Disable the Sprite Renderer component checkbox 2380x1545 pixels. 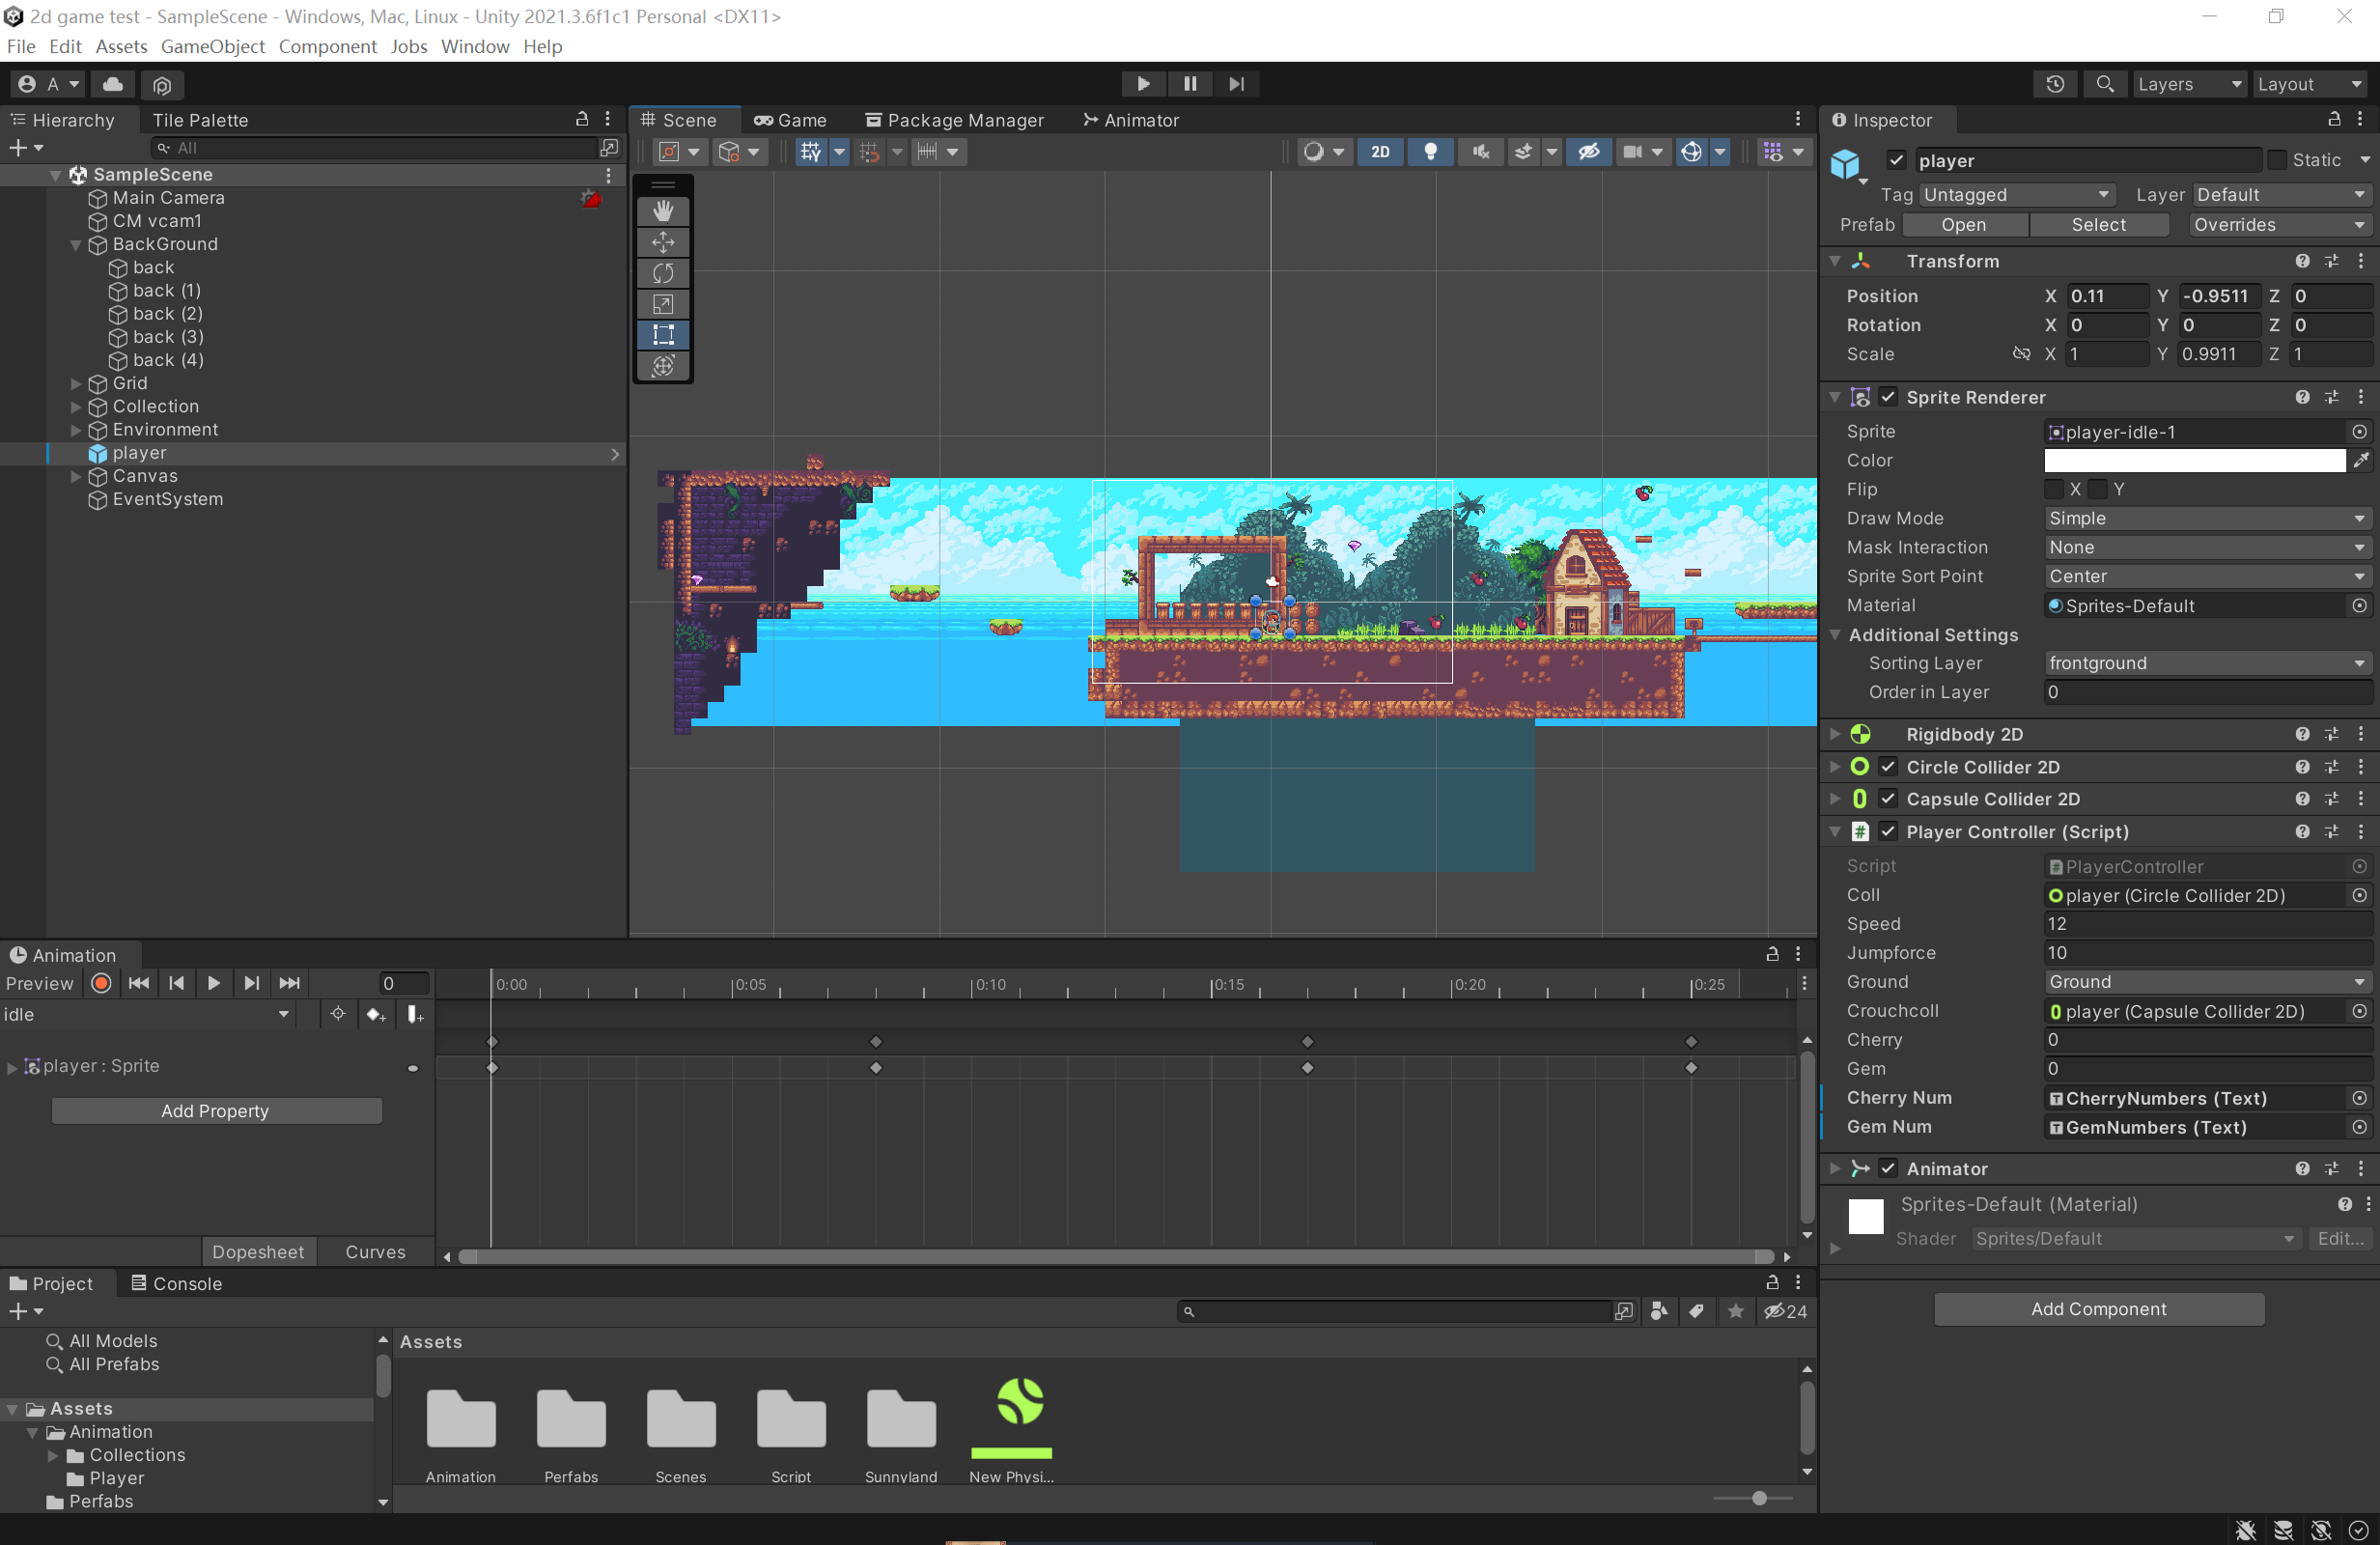point(1888,397)
